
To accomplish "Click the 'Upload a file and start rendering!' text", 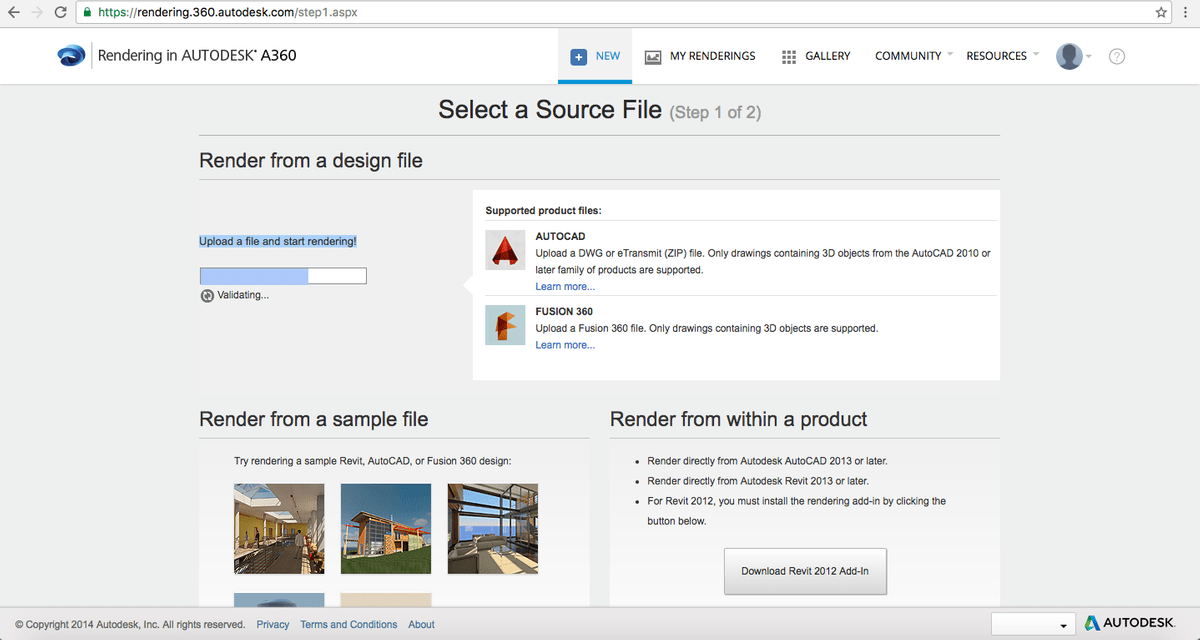I will [278, 241].
